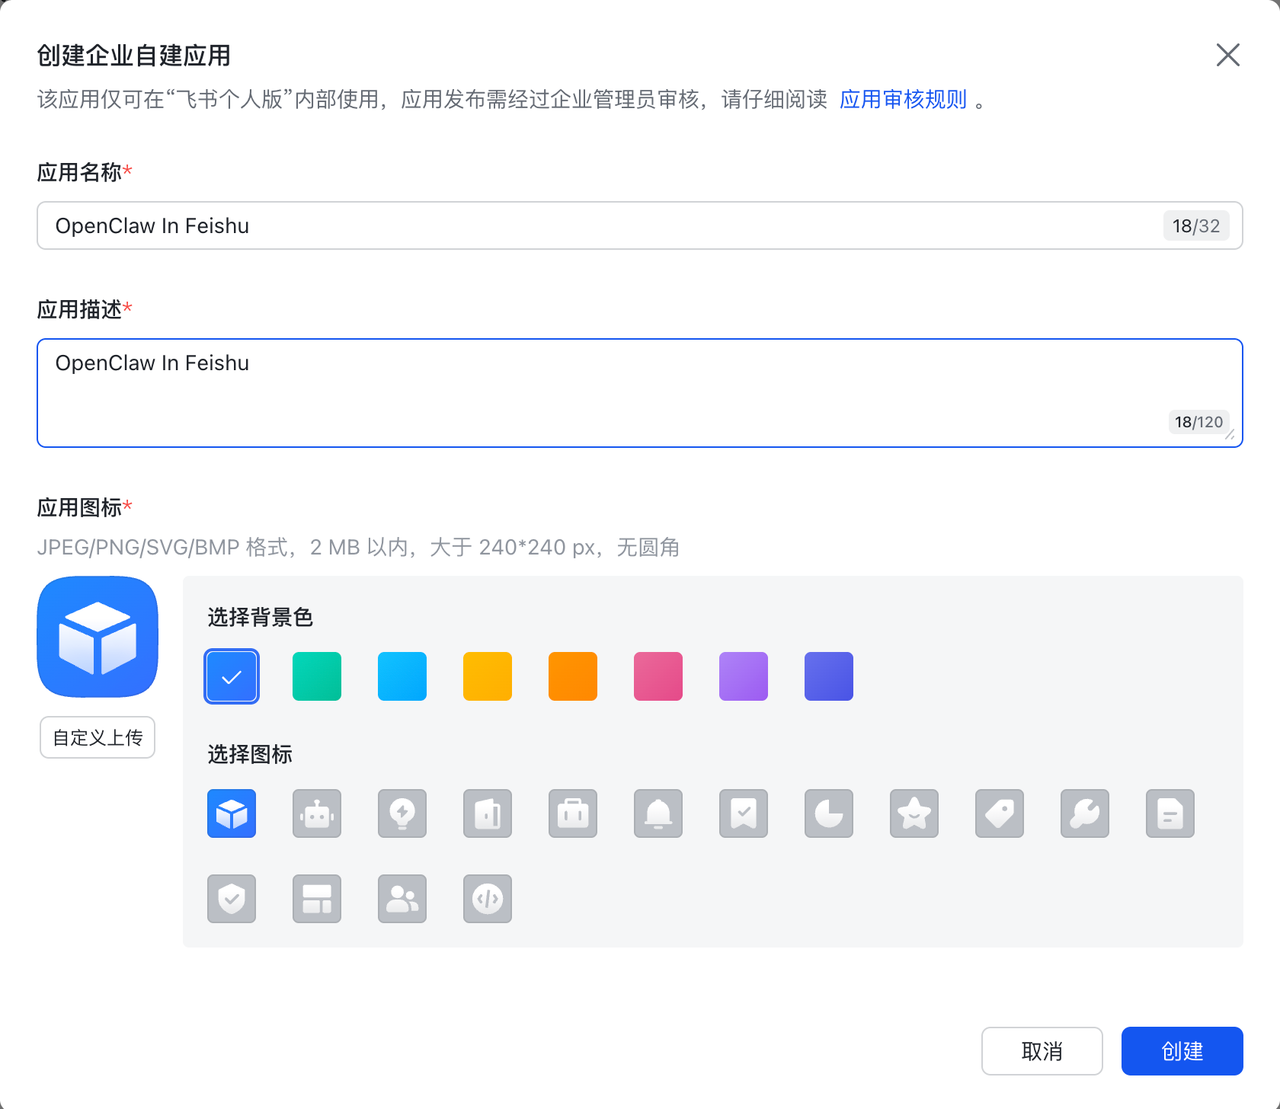
Task: Pick the pink background color
Action: tap(657, 676)
